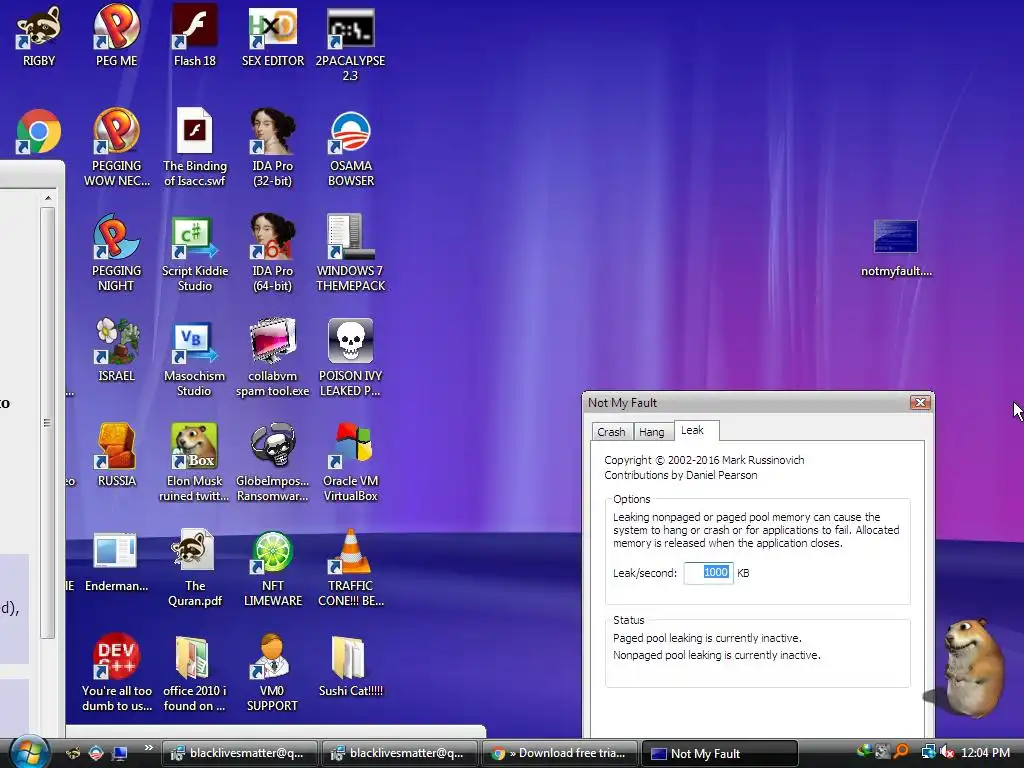The image size is (1024, 768).
Task: Click the scroll up arrow in left window
Action: coord(48,197)
